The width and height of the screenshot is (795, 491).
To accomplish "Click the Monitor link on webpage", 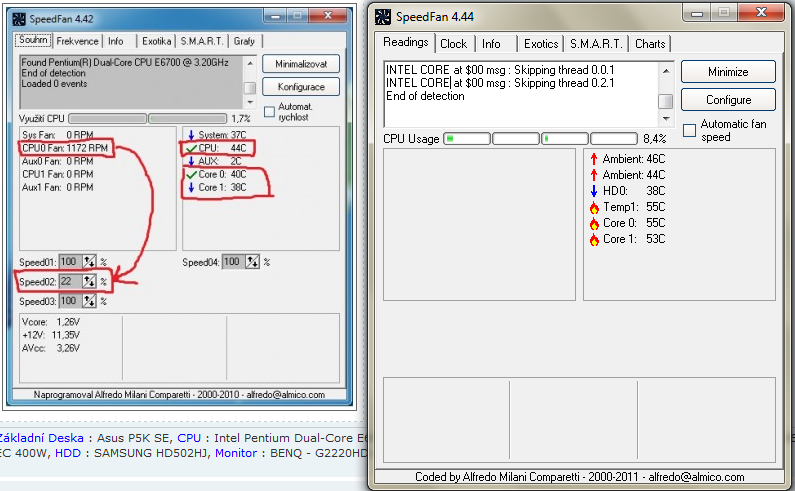I will tap(236, 453).
